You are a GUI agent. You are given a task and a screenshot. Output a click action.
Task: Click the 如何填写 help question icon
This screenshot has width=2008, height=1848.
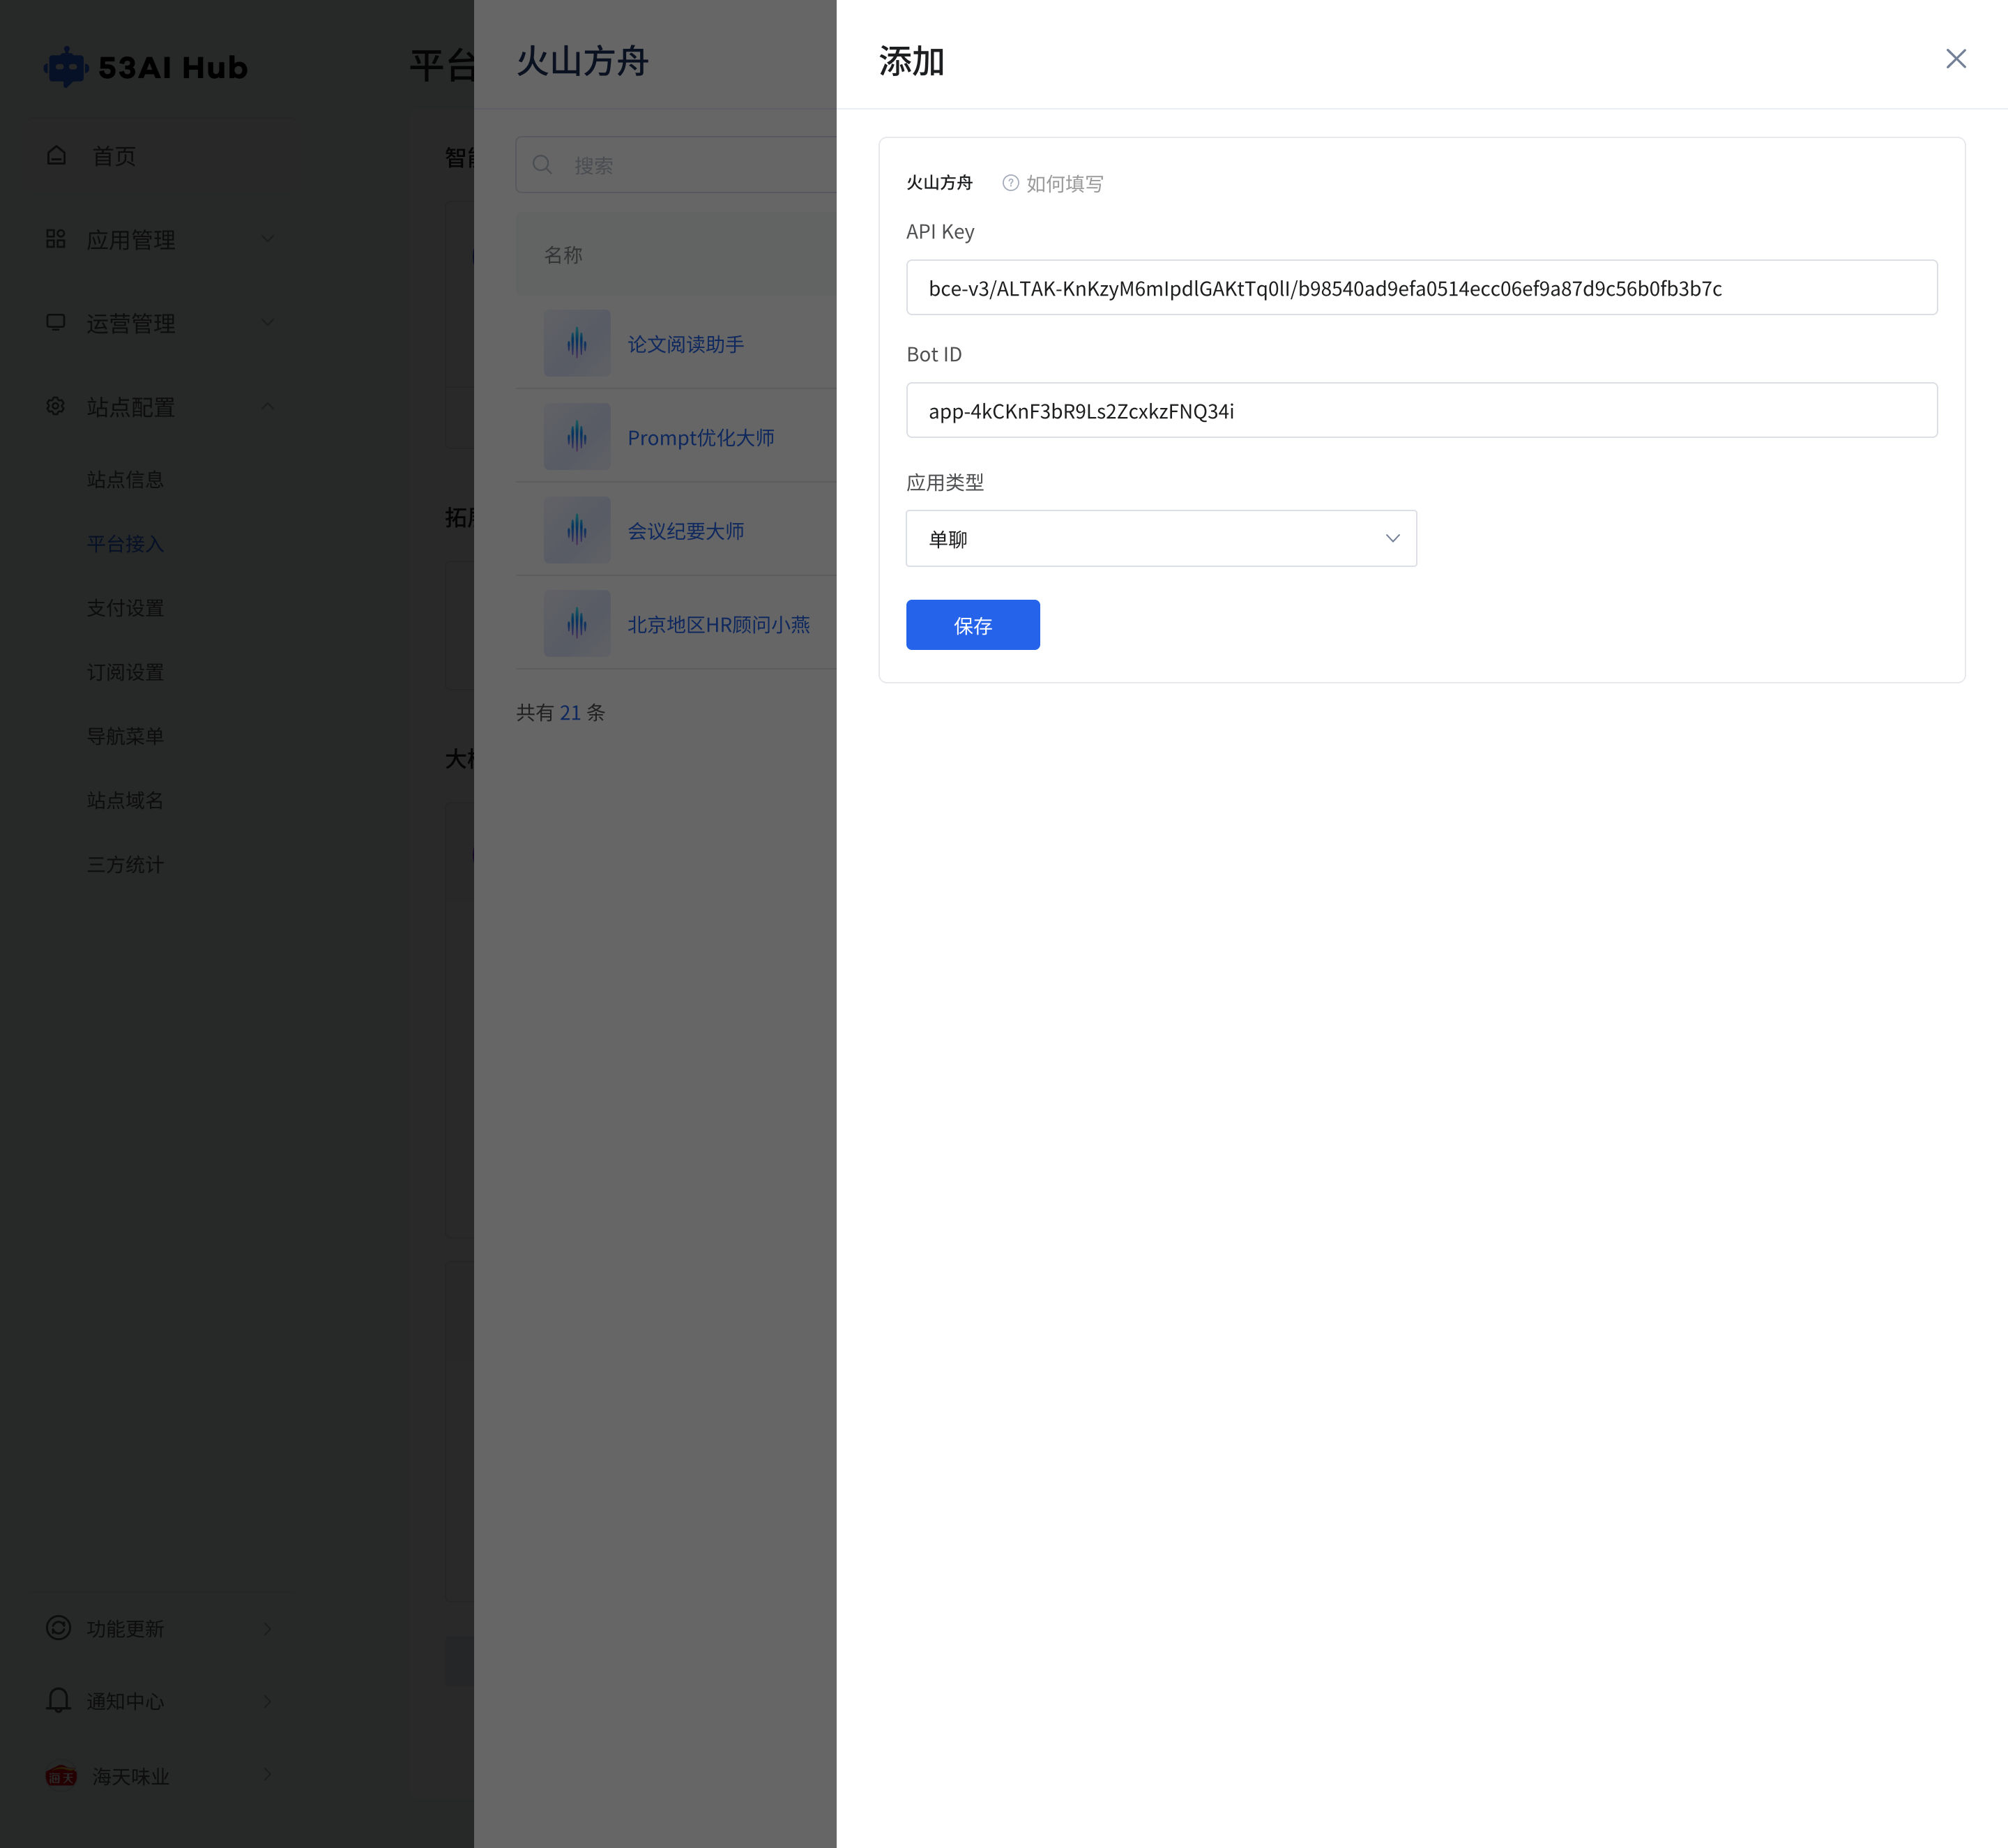pyautogui.click(x=1011, y=183)
